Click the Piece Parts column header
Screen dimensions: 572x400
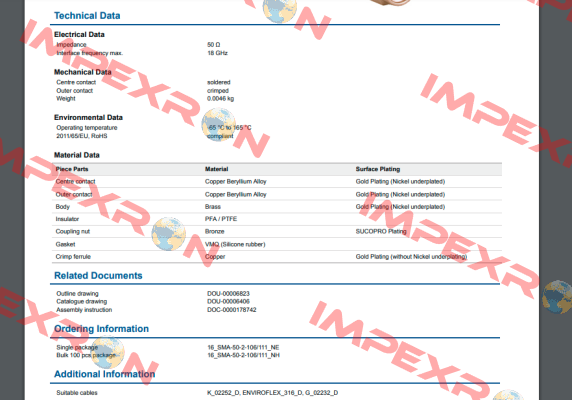click(72, 169)
